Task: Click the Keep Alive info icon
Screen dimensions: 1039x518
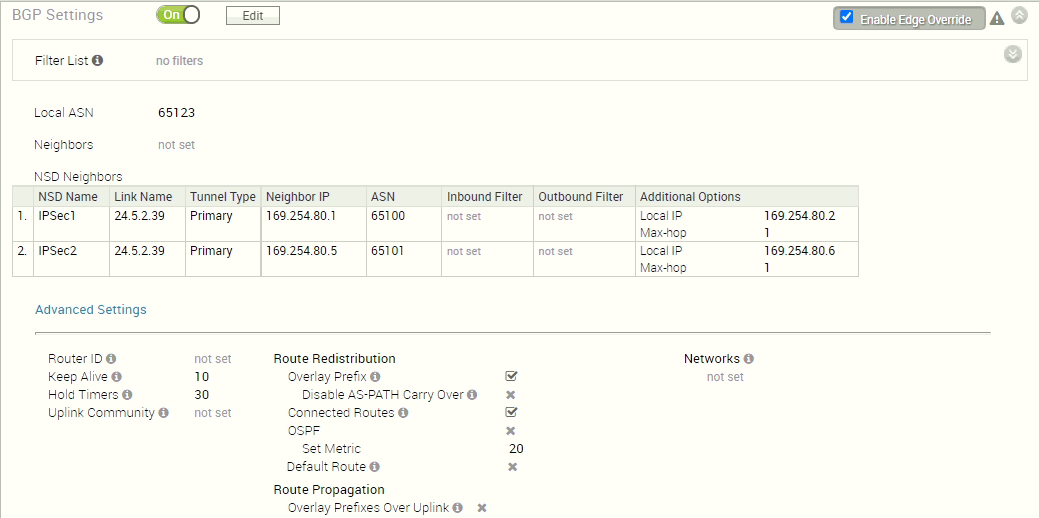Action: pyautogui.click(x=117, y=377)
